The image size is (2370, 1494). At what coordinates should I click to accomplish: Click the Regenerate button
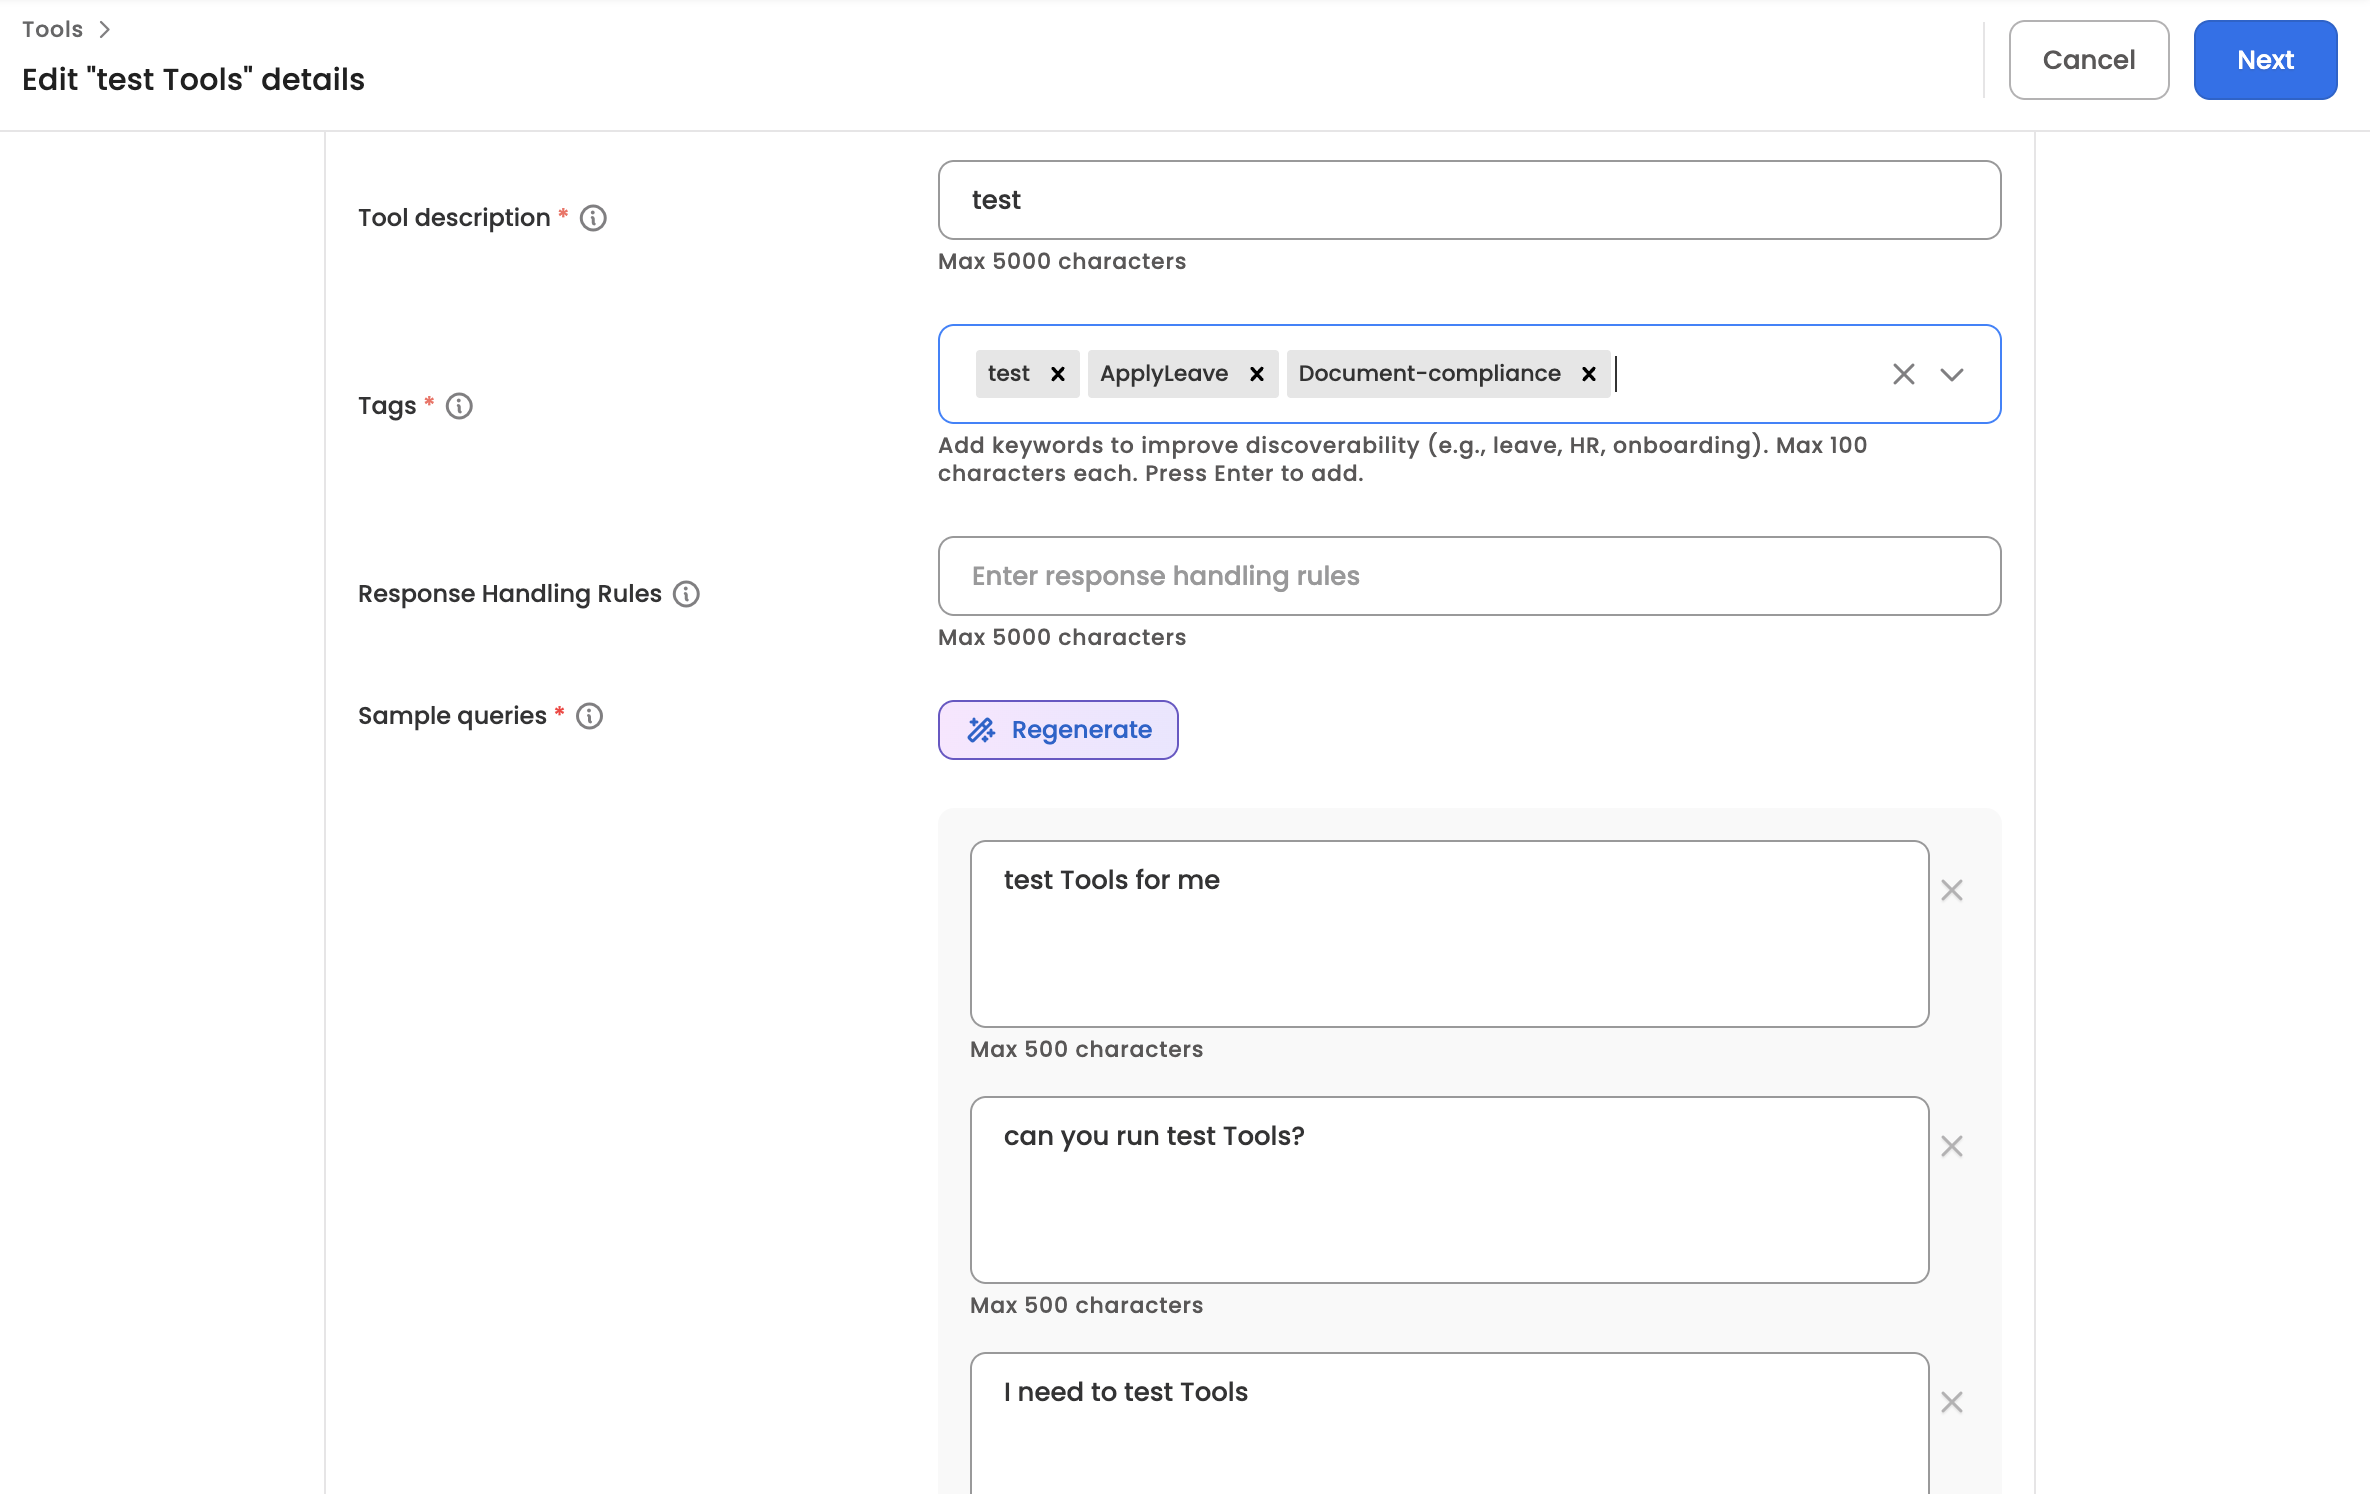1058,730
